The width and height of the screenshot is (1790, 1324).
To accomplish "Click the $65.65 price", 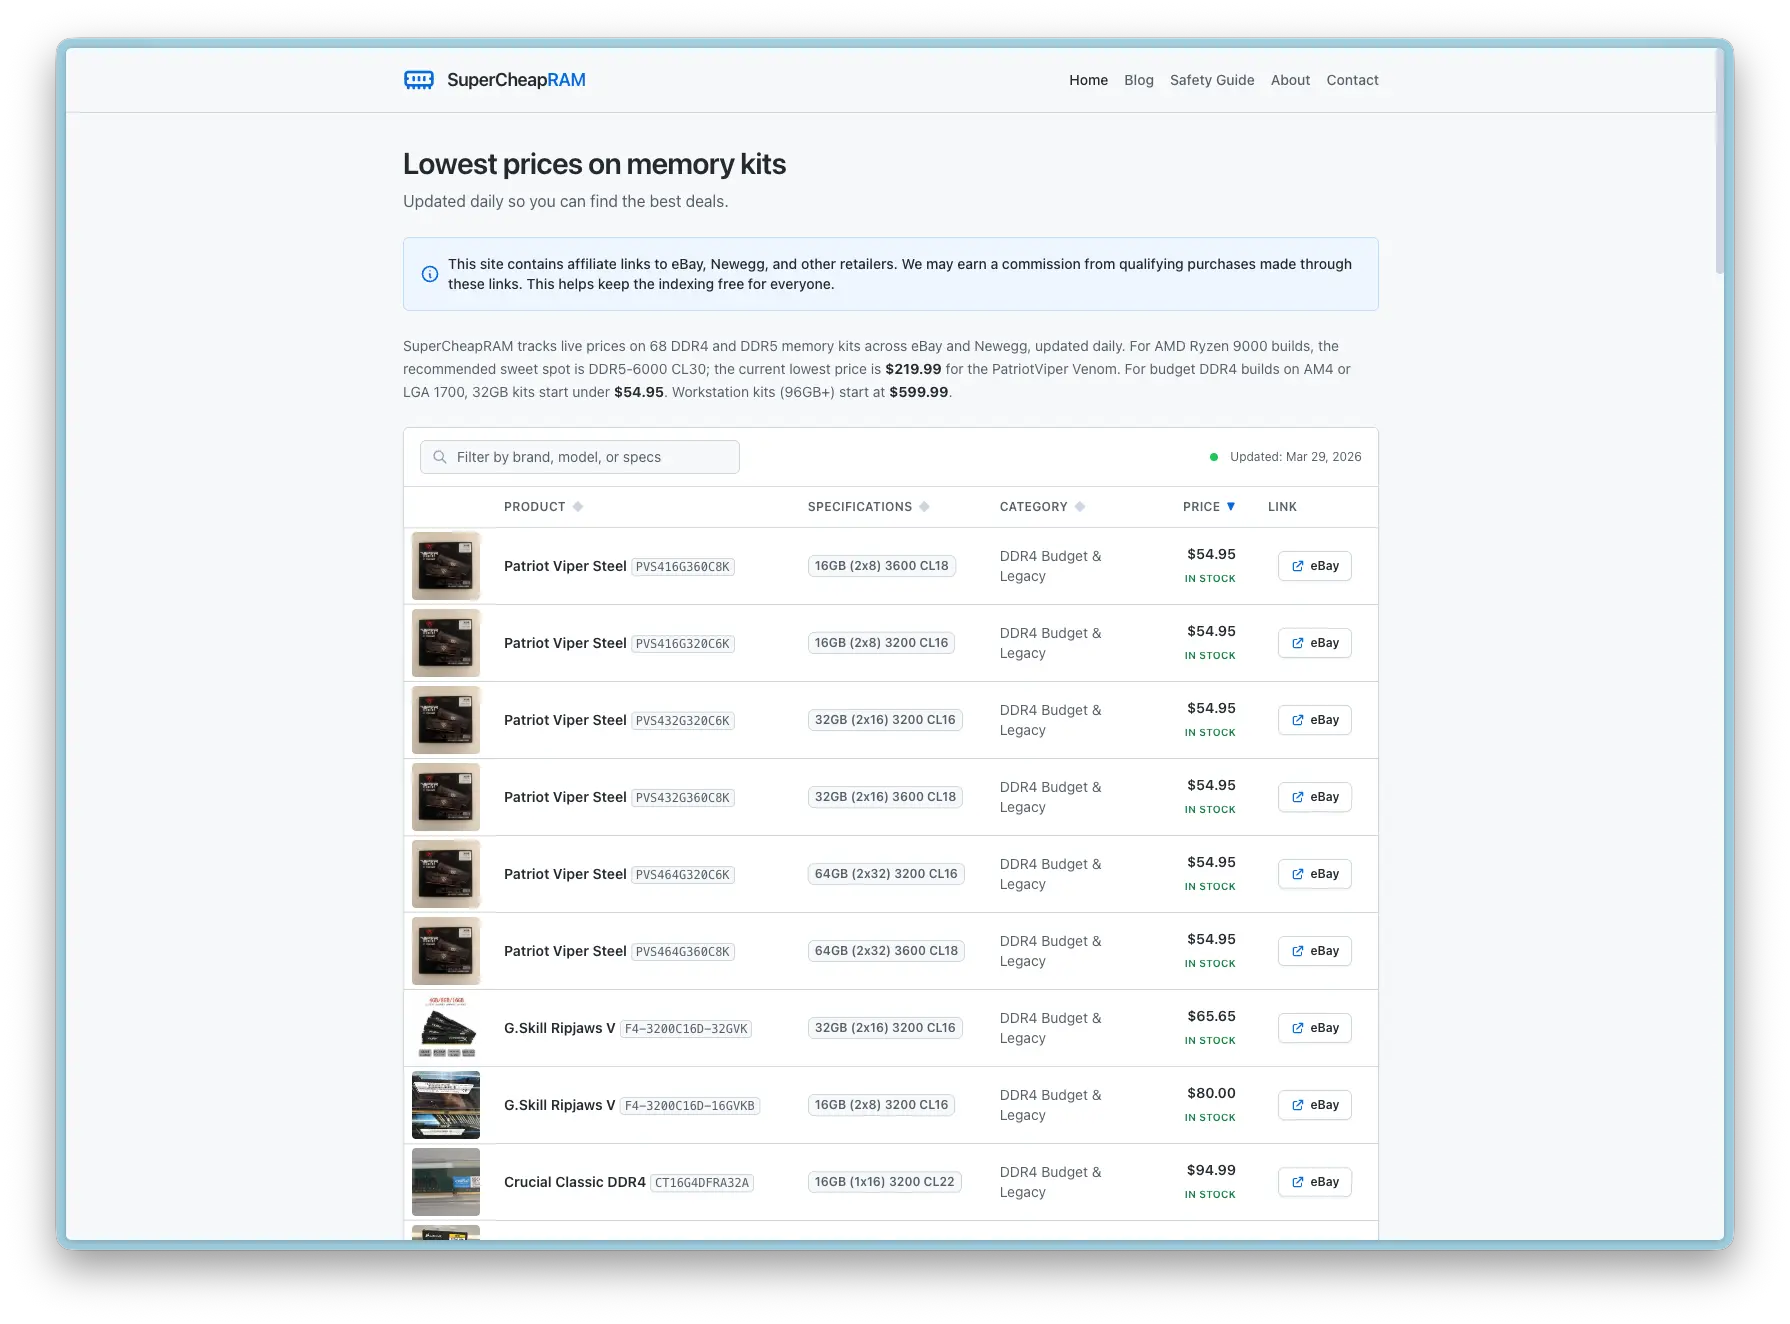I will [x=1211, y=1016].
